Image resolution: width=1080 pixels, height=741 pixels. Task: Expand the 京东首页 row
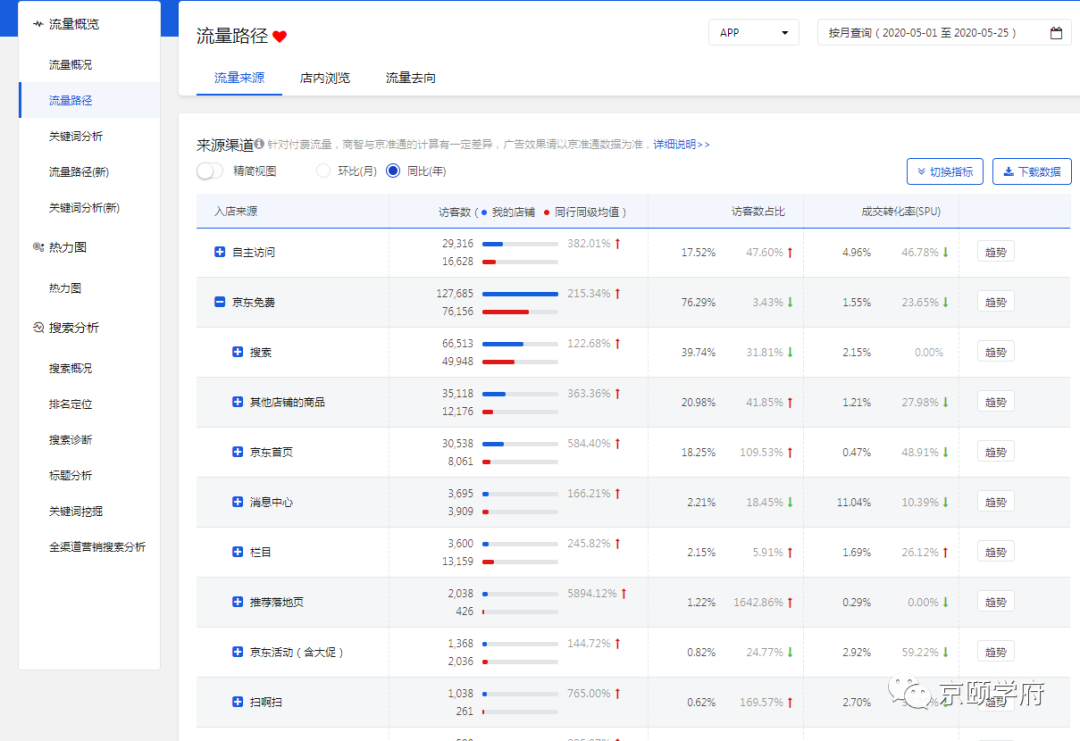pyautogui.click(x=238, y=452)
